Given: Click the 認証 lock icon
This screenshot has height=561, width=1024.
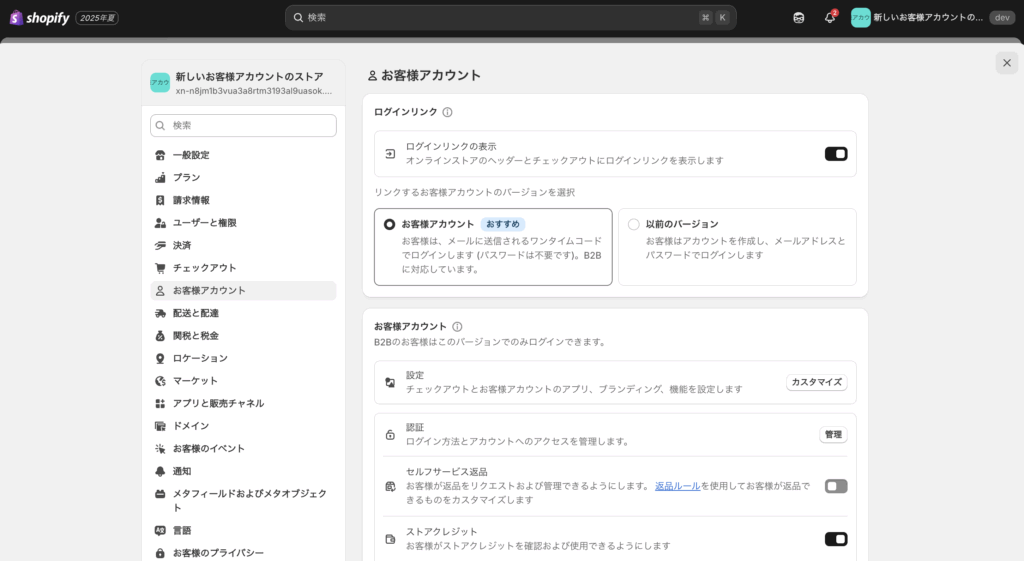Looking at the screenshot, I should point(390,434).
